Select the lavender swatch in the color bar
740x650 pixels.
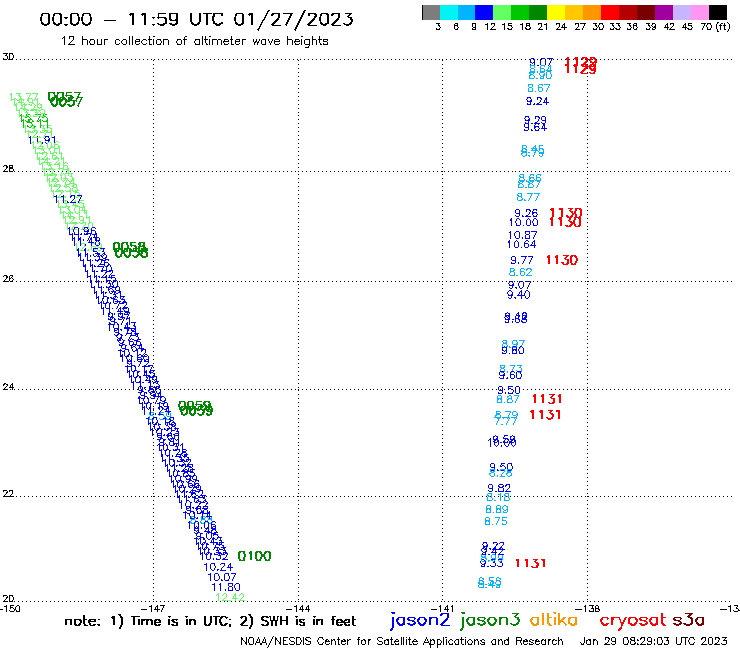coord(681,12)
